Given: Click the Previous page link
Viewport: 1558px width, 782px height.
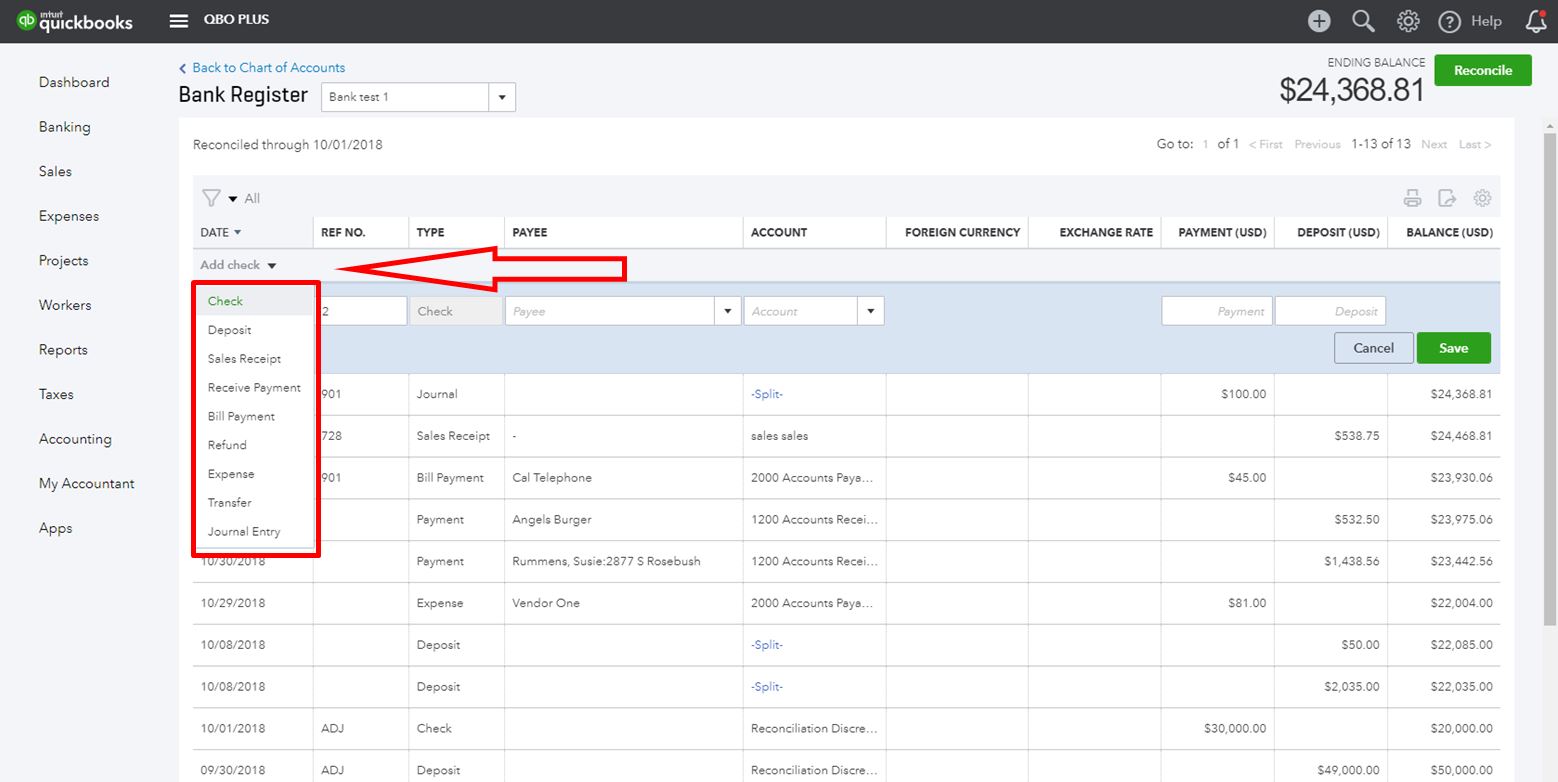Looking at the screenshot, I should pyautogui.click(x=1317, y=144).
